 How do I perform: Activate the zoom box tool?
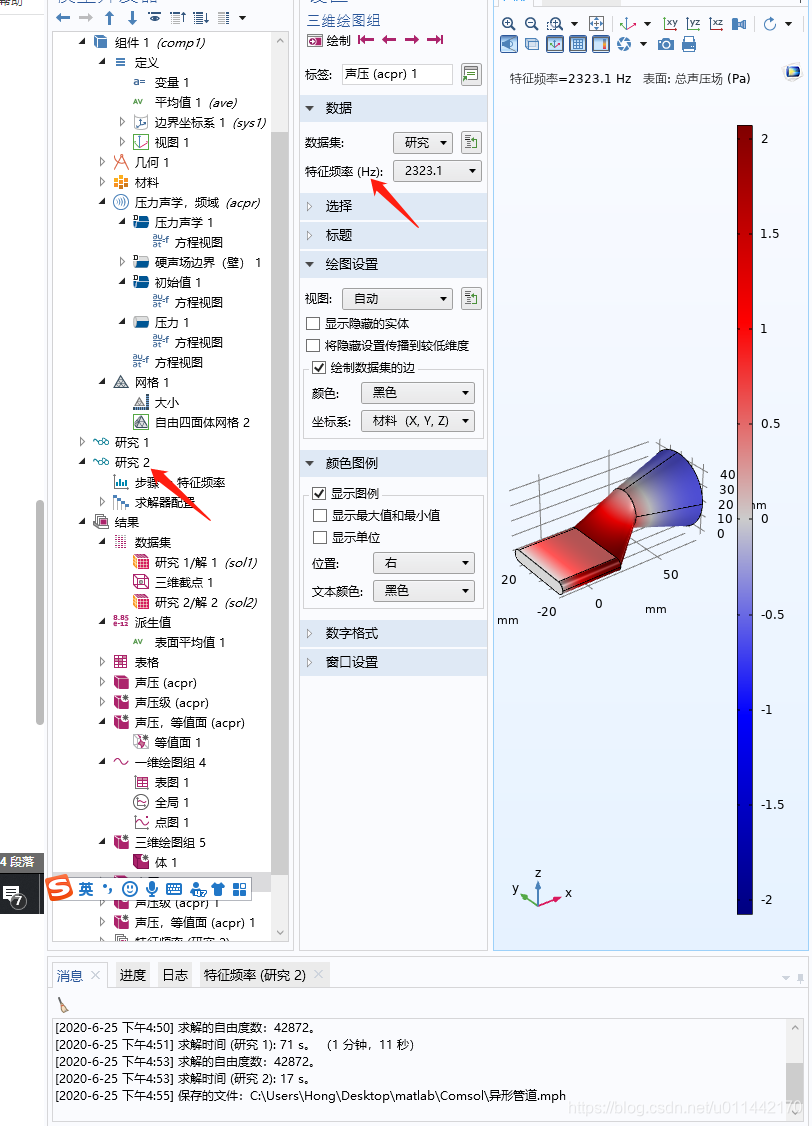coord(555,24)
